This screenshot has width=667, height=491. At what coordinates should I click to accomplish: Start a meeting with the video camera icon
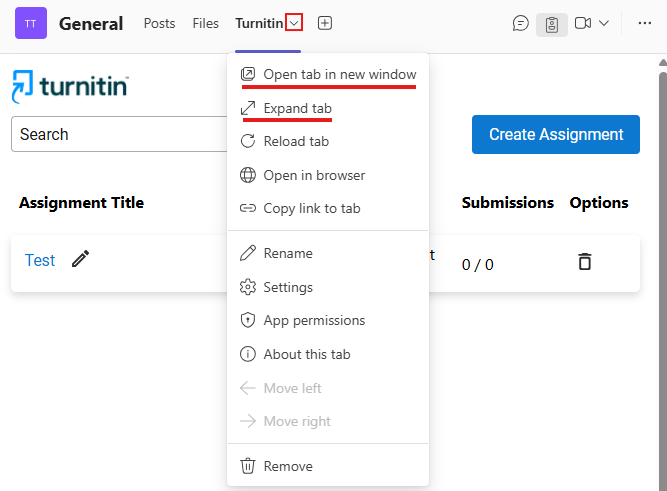point(583,23)
